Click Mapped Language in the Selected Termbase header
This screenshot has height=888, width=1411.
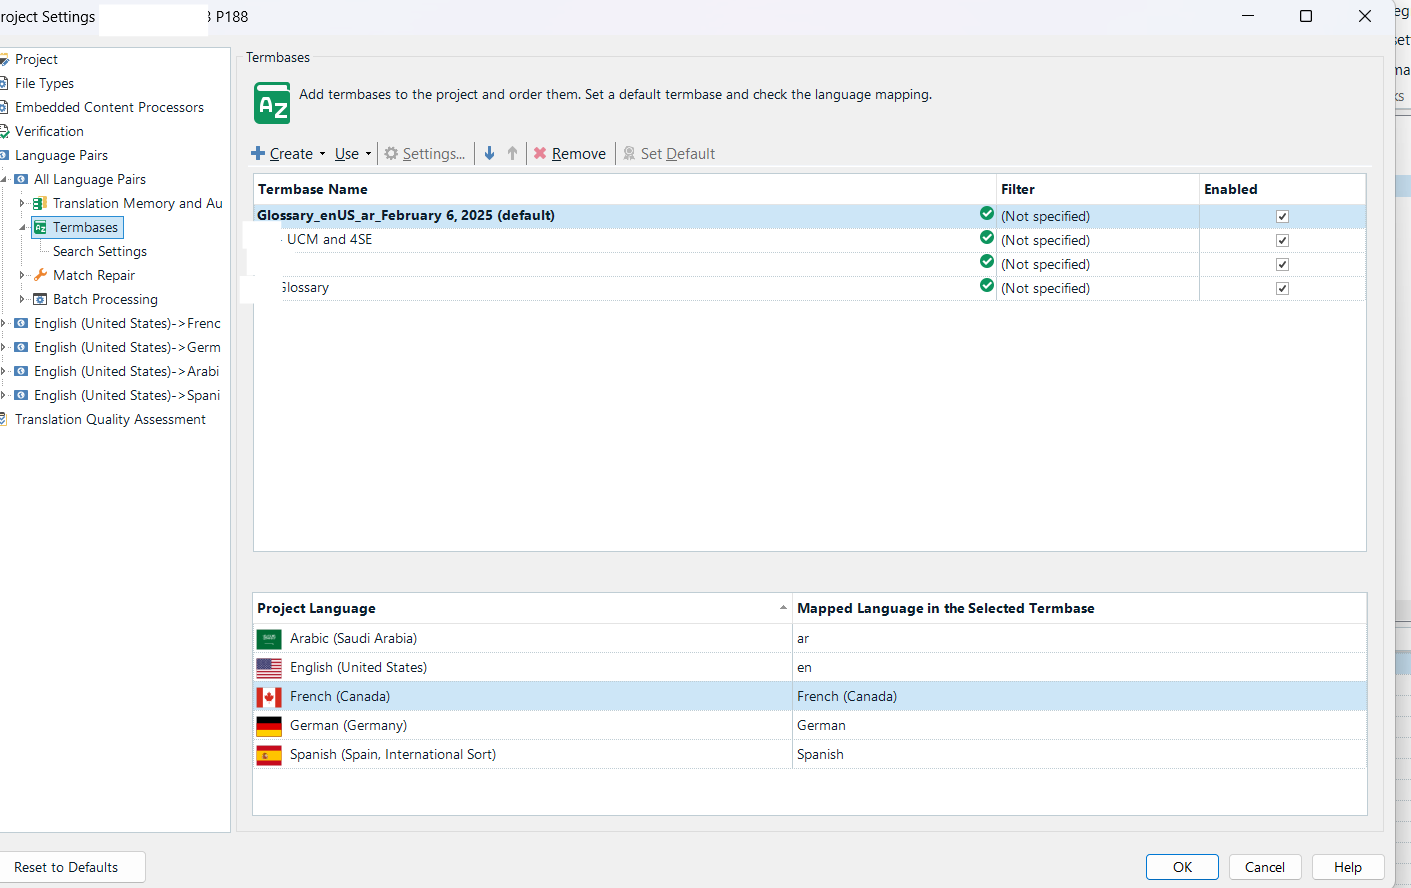[1079, 608]
